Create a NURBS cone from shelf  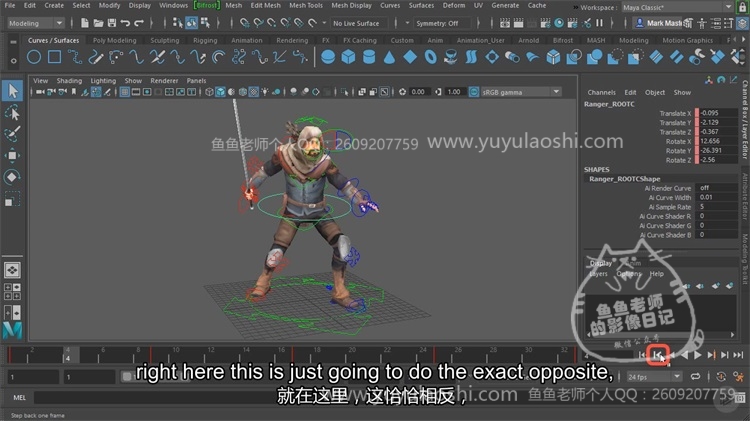click(x=389, y=57)
